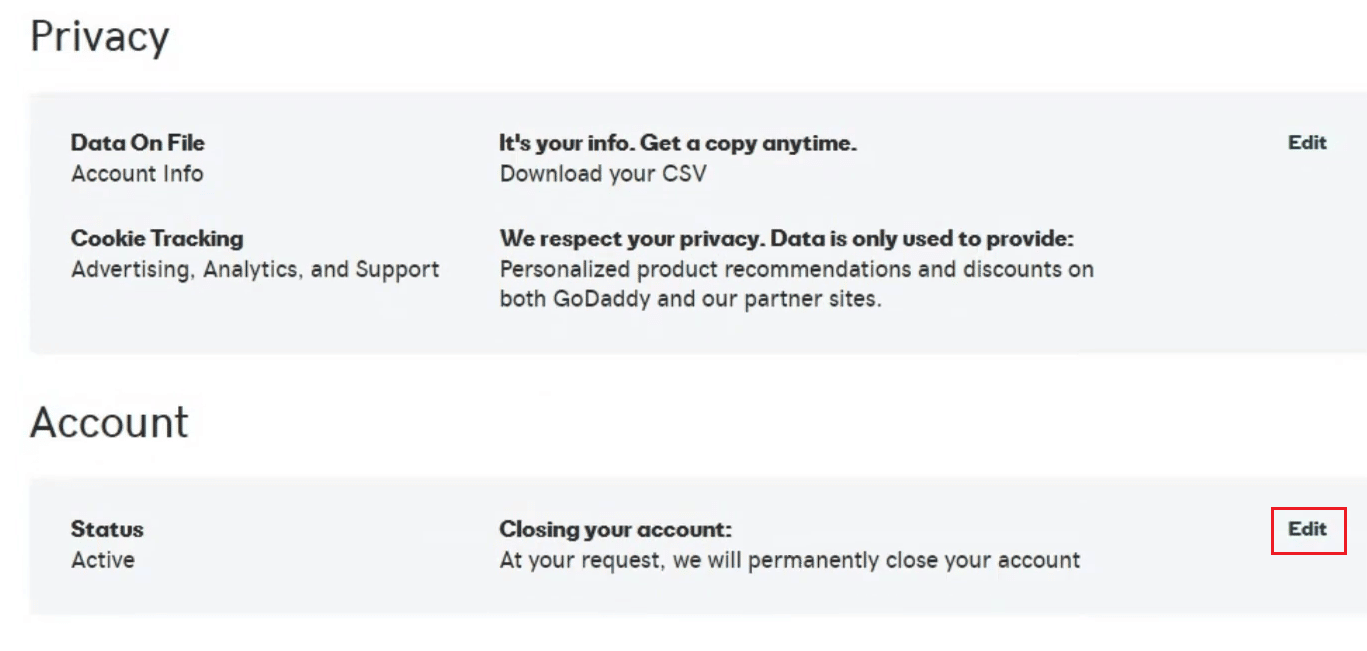Select the Account section heading

pos(109,422)
